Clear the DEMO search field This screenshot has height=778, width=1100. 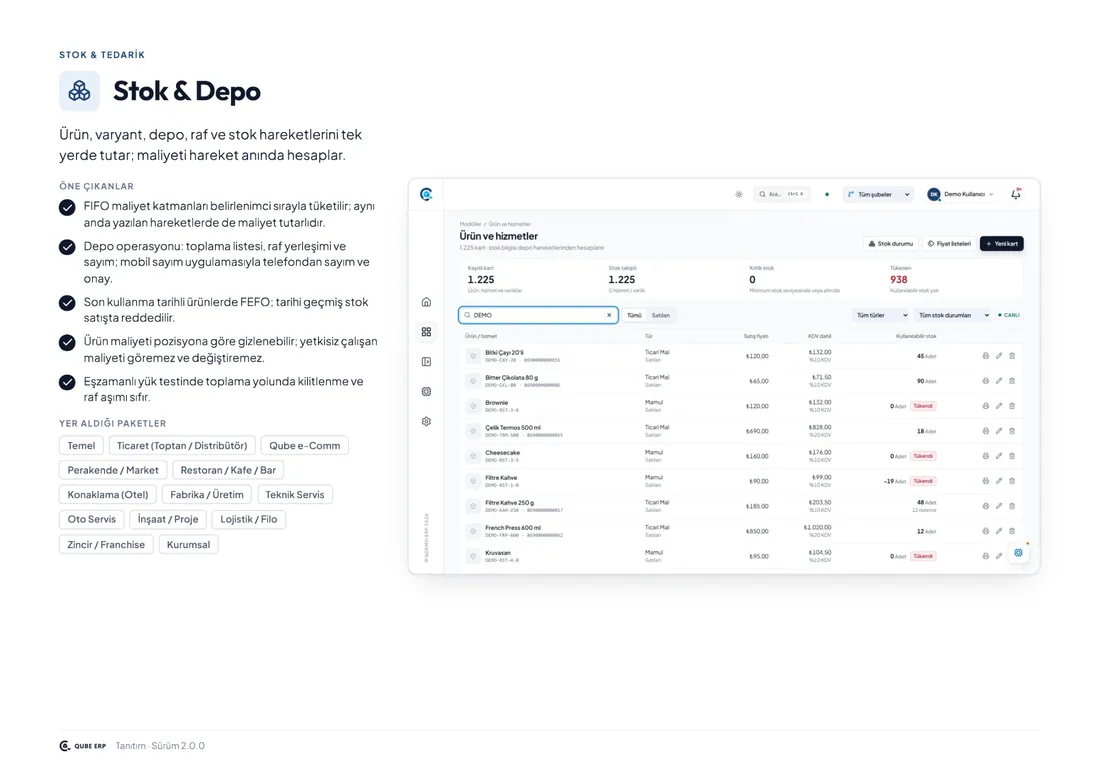(609, 315)
